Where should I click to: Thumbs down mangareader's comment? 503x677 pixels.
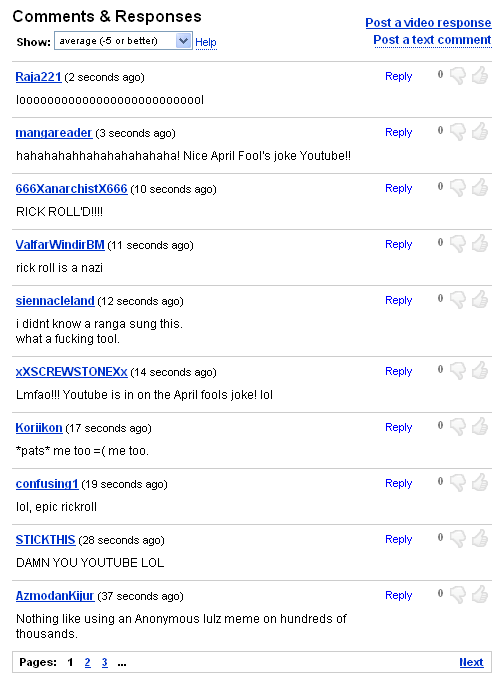458,132
